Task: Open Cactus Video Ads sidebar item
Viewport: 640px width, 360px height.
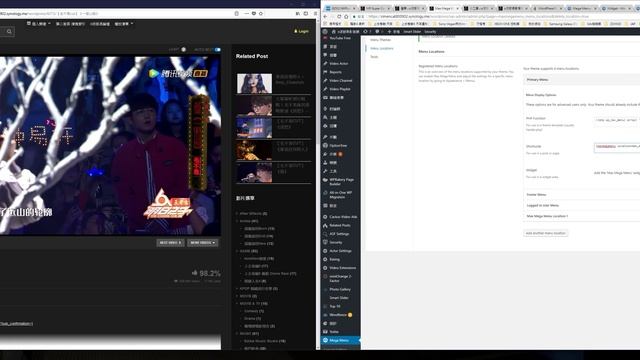Action: 343,217
